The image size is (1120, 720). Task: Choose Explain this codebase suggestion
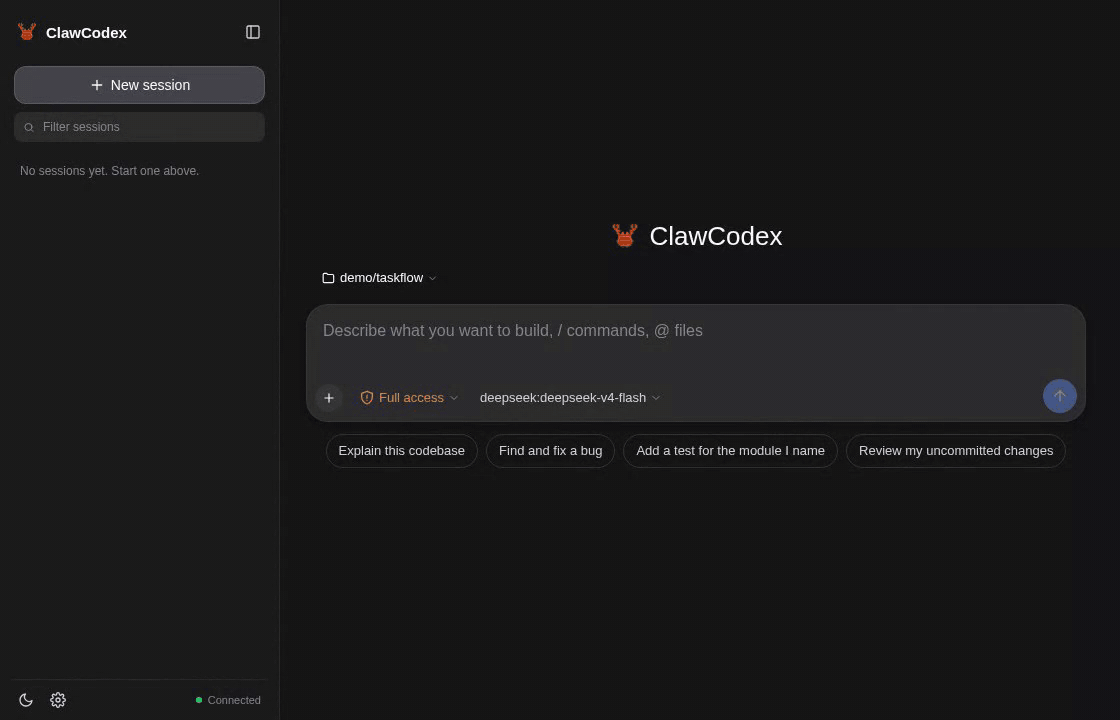click(x=401, y=451)
